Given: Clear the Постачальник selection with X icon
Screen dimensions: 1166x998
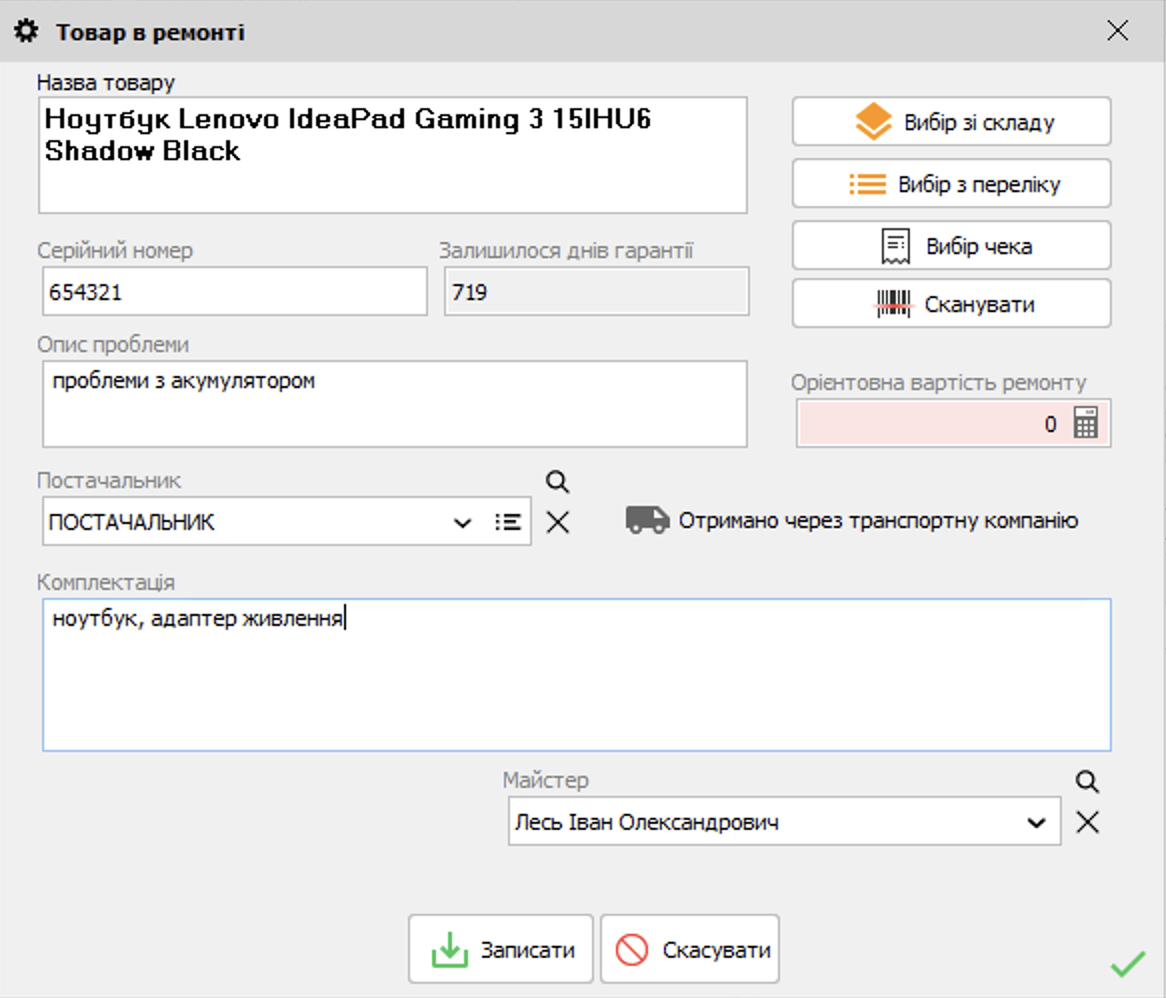Looking at the screenshot, I should point(558,522).
